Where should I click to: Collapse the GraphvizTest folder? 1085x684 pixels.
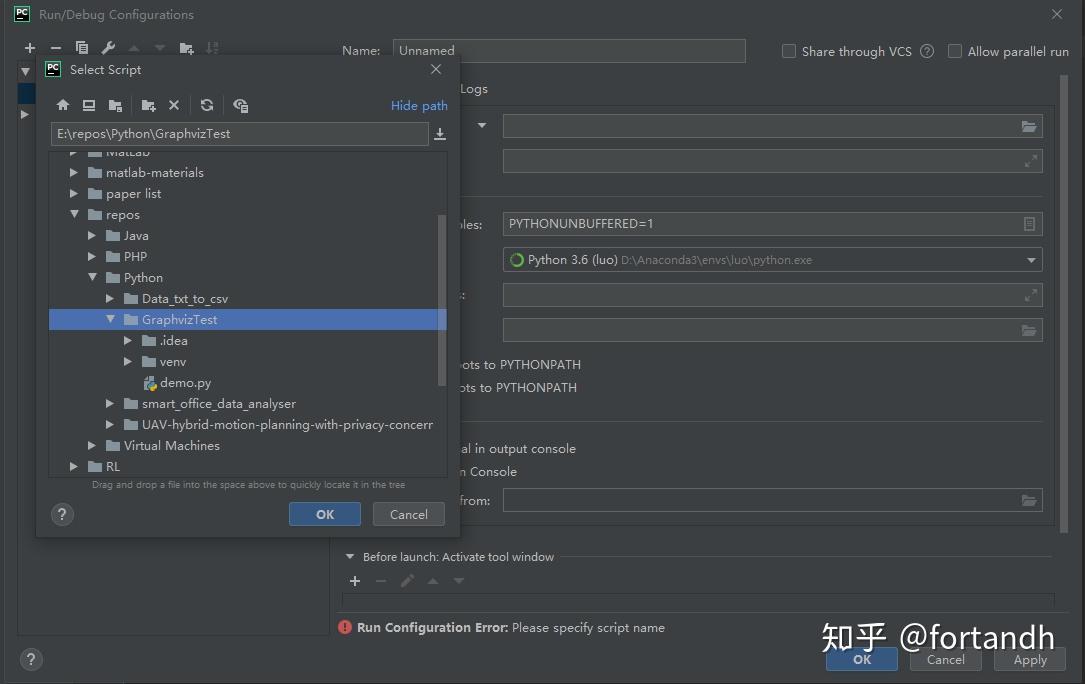click(111, 319)
